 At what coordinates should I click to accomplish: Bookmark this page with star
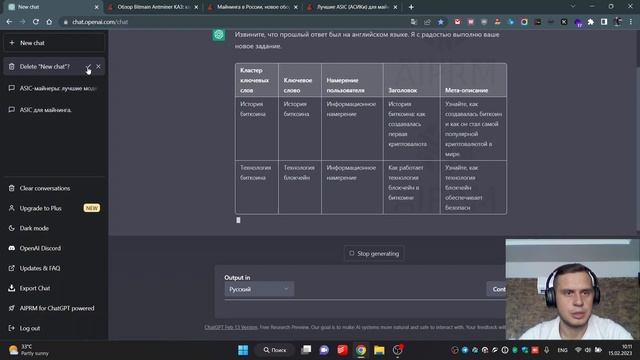(441, 22)
